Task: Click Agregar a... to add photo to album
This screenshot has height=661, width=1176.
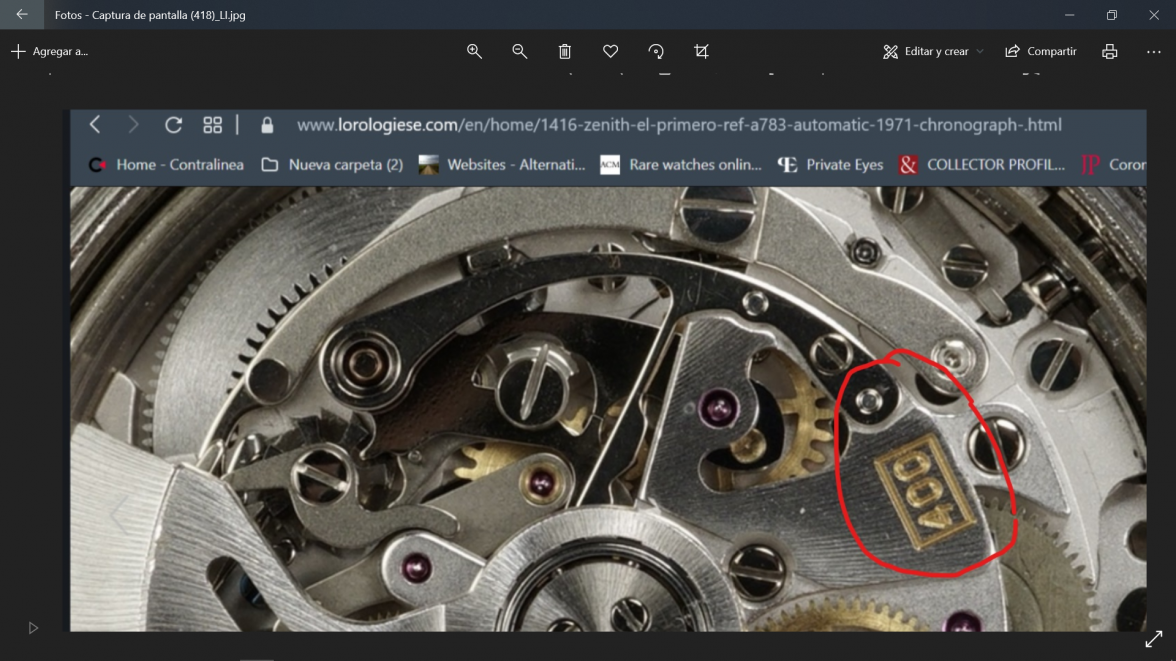Action: click(48, 51)
